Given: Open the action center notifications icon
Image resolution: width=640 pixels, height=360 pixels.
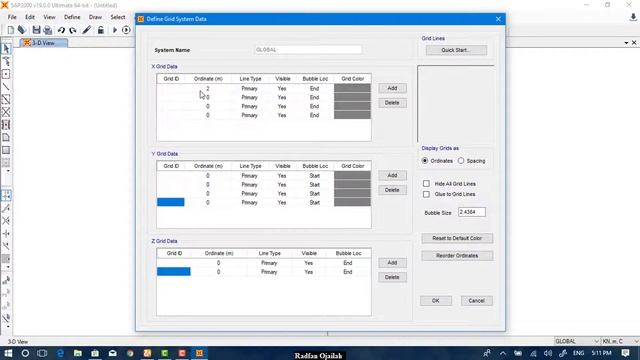Looking at the screenshot, I should tap(625, 353).
